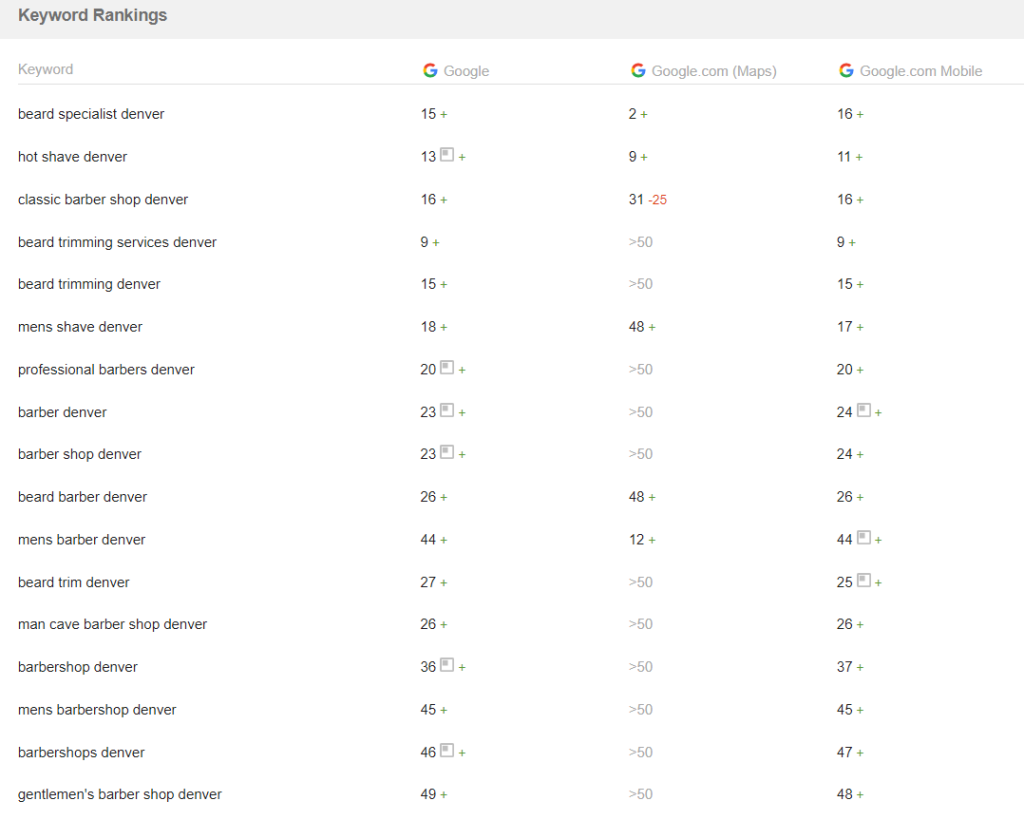
Task: Click the SERP icon next to barbershop denver rank 36
Action: click(x=447, y=666)
